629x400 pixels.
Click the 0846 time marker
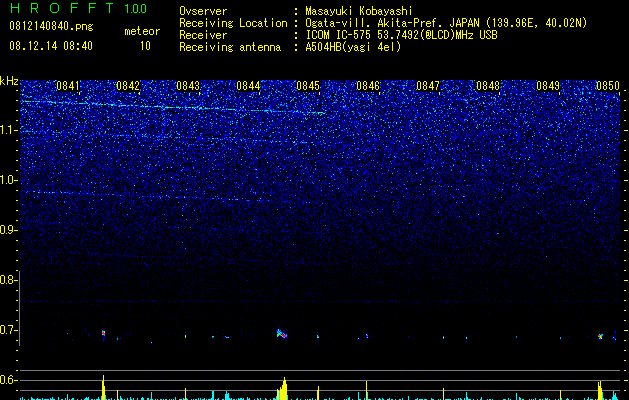[368, 86]
